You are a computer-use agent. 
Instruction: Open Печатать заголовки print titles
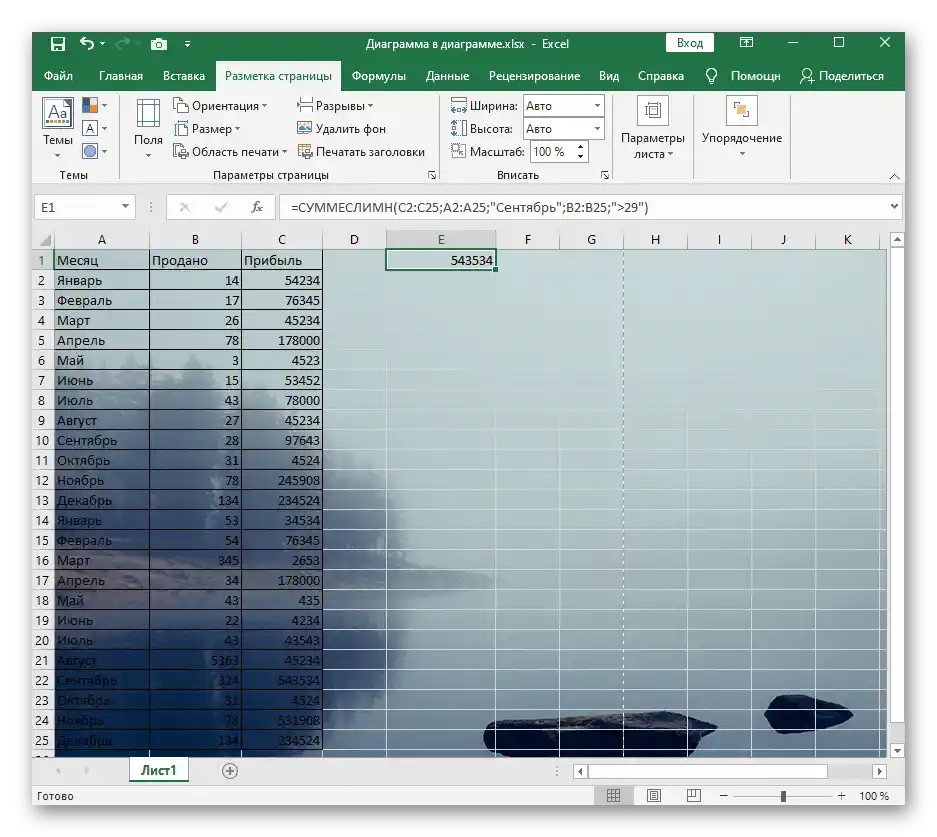coord(362,152)
